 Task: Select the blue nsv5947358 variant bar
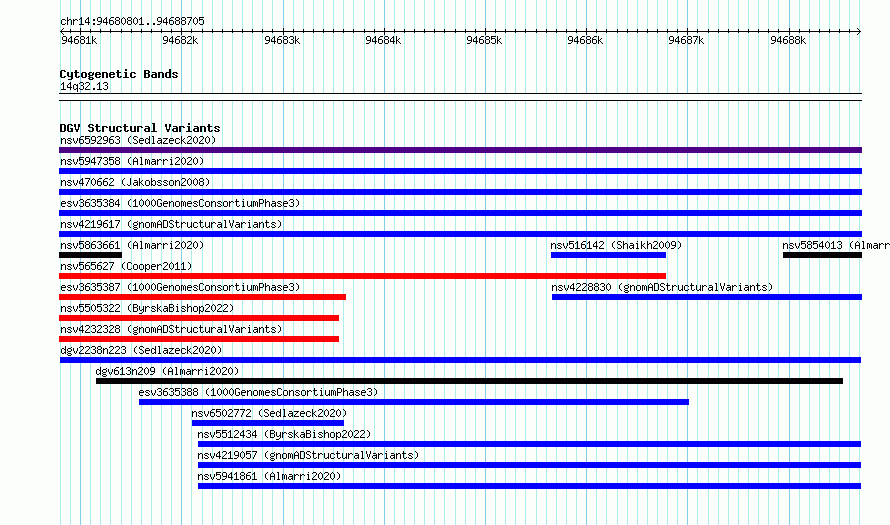pyautogui.click(x=460, y=171)
